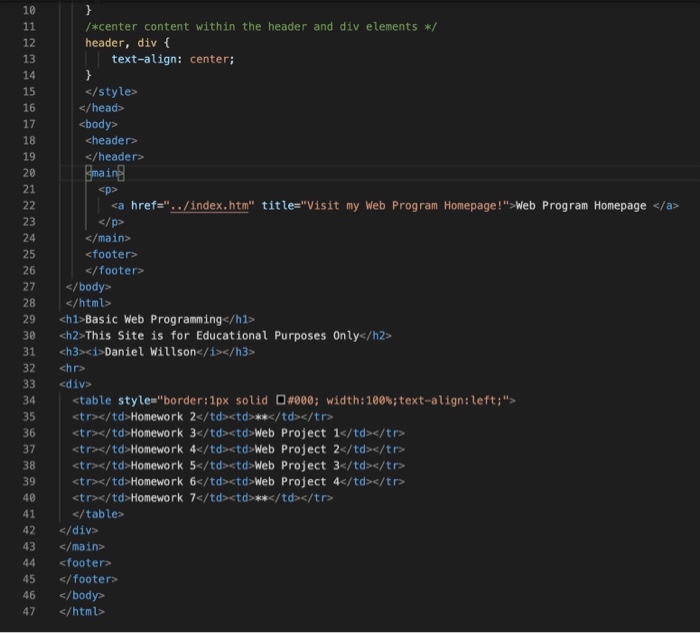Click the 'Homework 6' cell text
This screenshot has height=633, width=700.
pyautogui.click(x=163, y=482)
